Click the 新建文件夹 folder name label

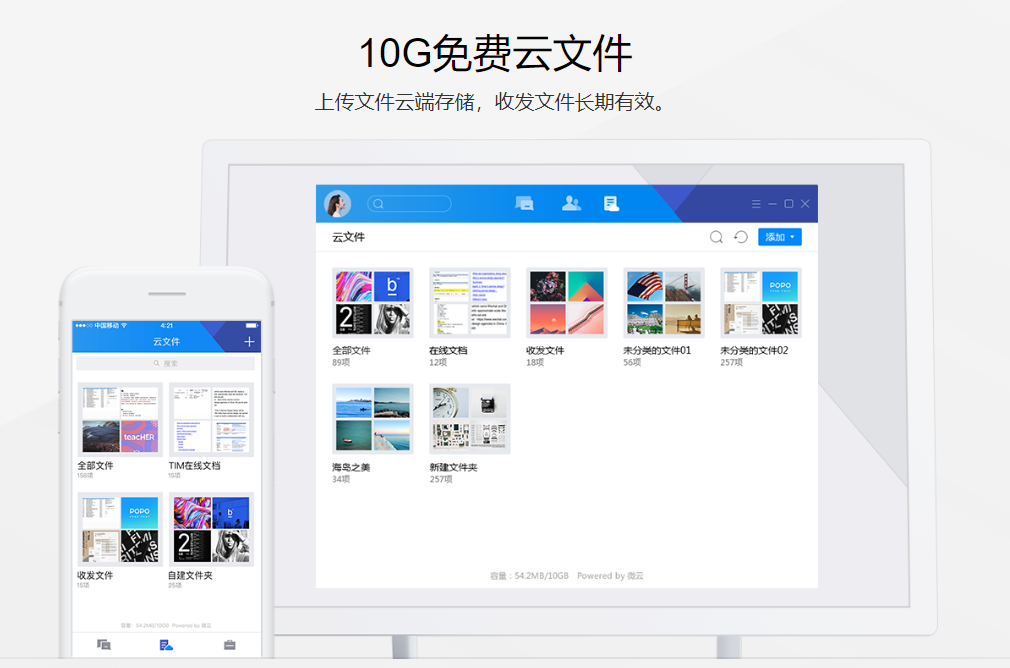[453, 467]
